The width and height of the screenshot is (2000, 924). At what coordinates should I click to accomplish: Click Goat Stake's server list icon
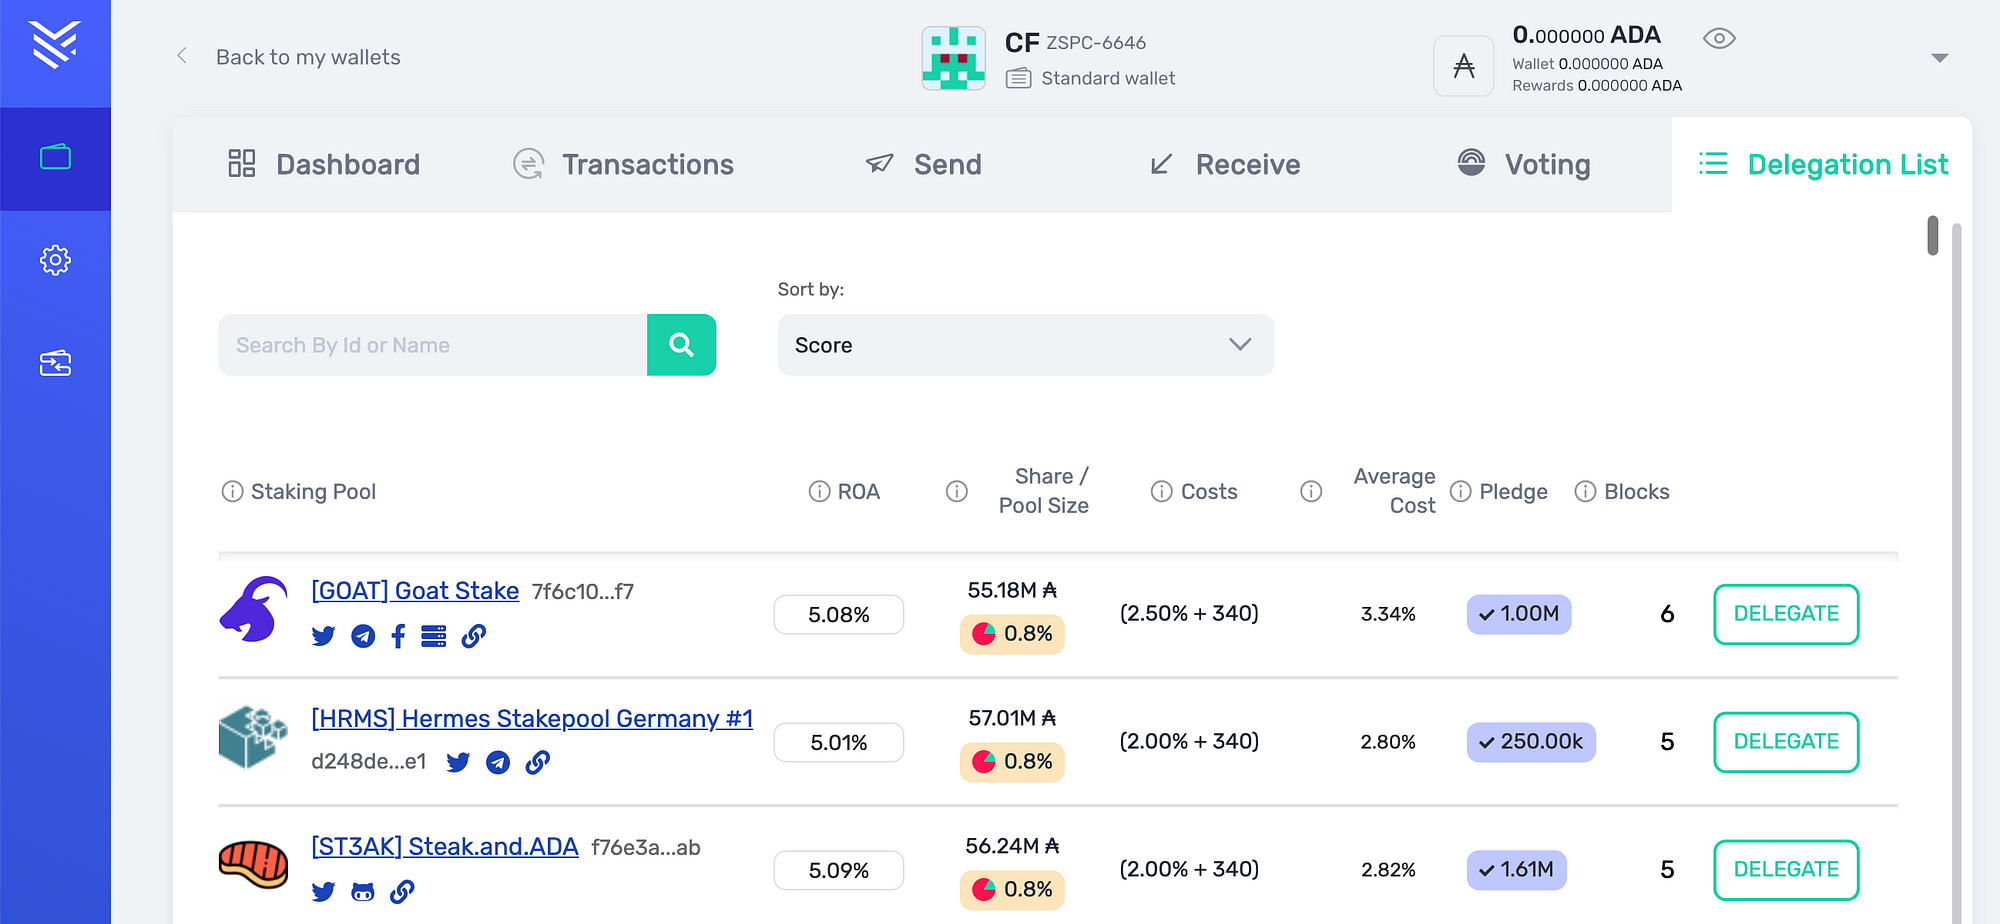(x=434, y=636)
